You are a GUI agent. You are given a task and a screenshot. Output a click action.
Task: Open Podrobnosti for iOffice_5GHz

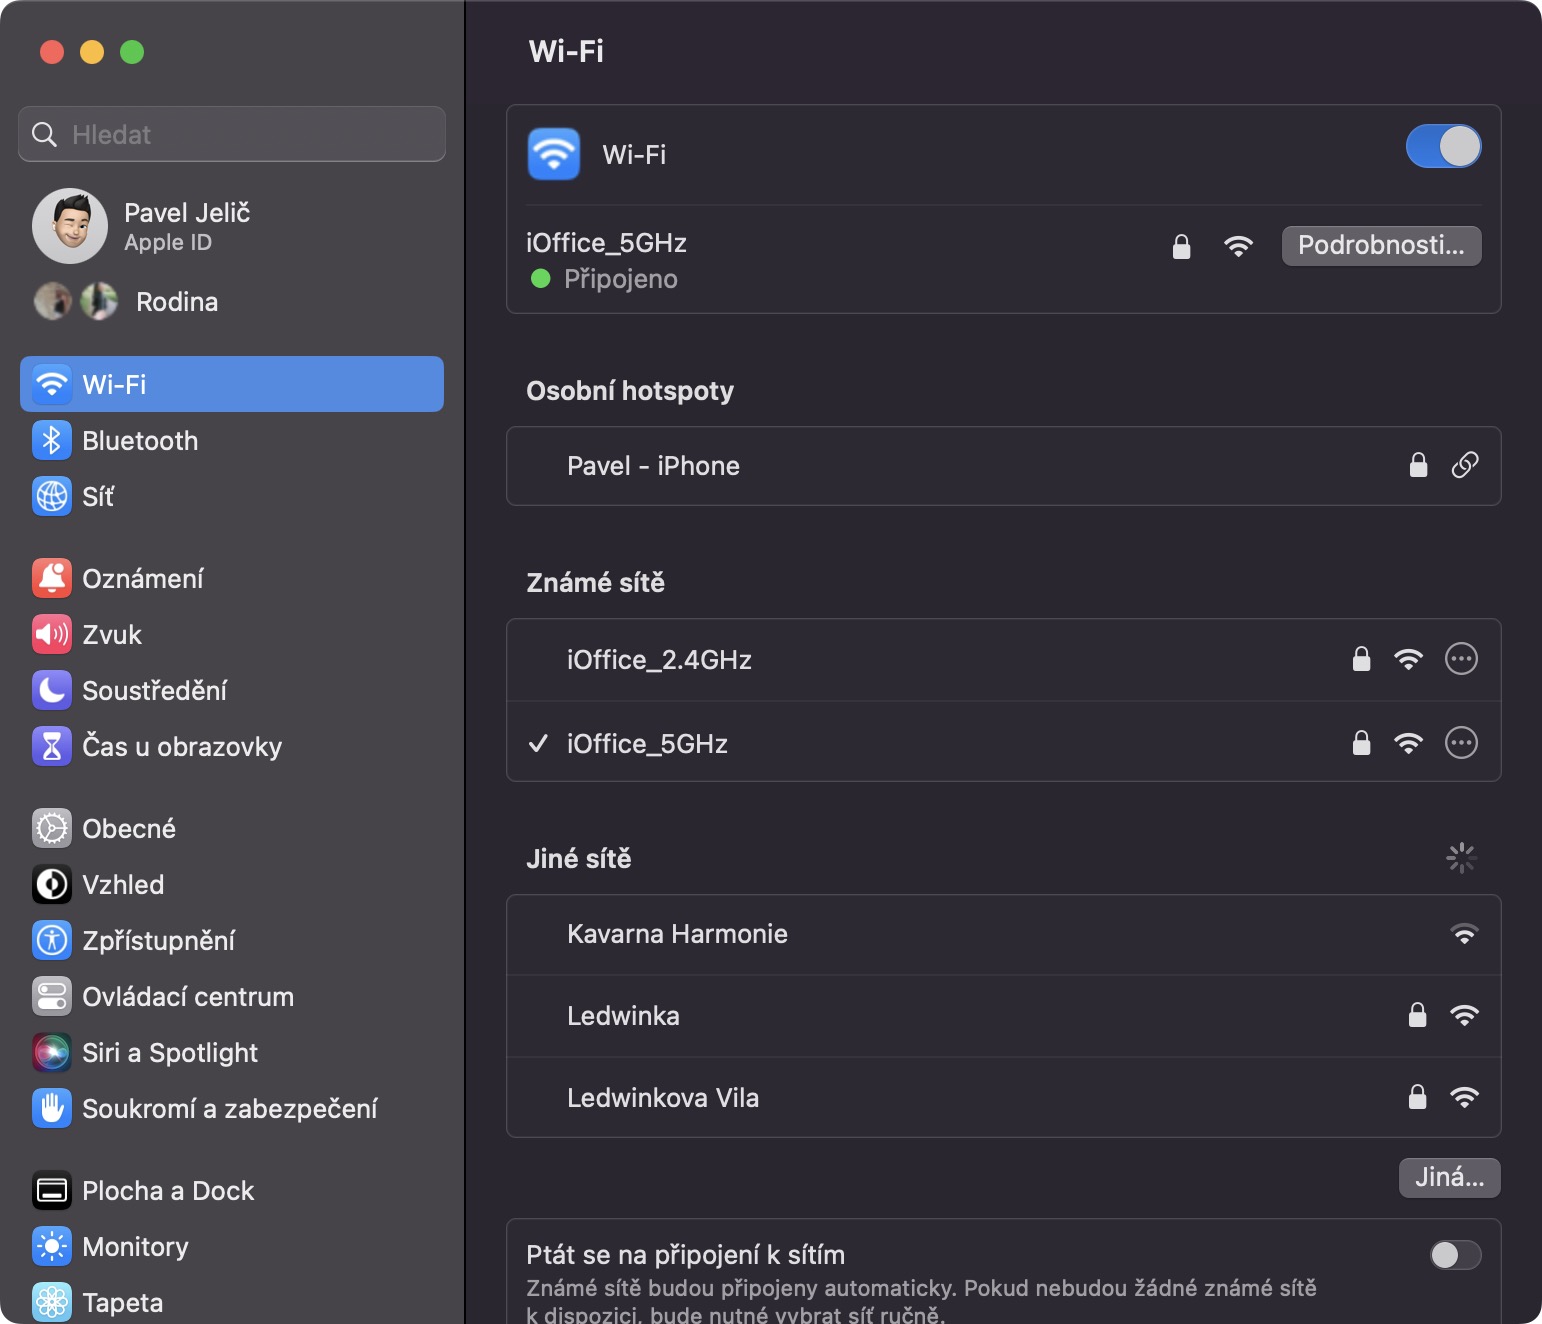point(1381,246)
